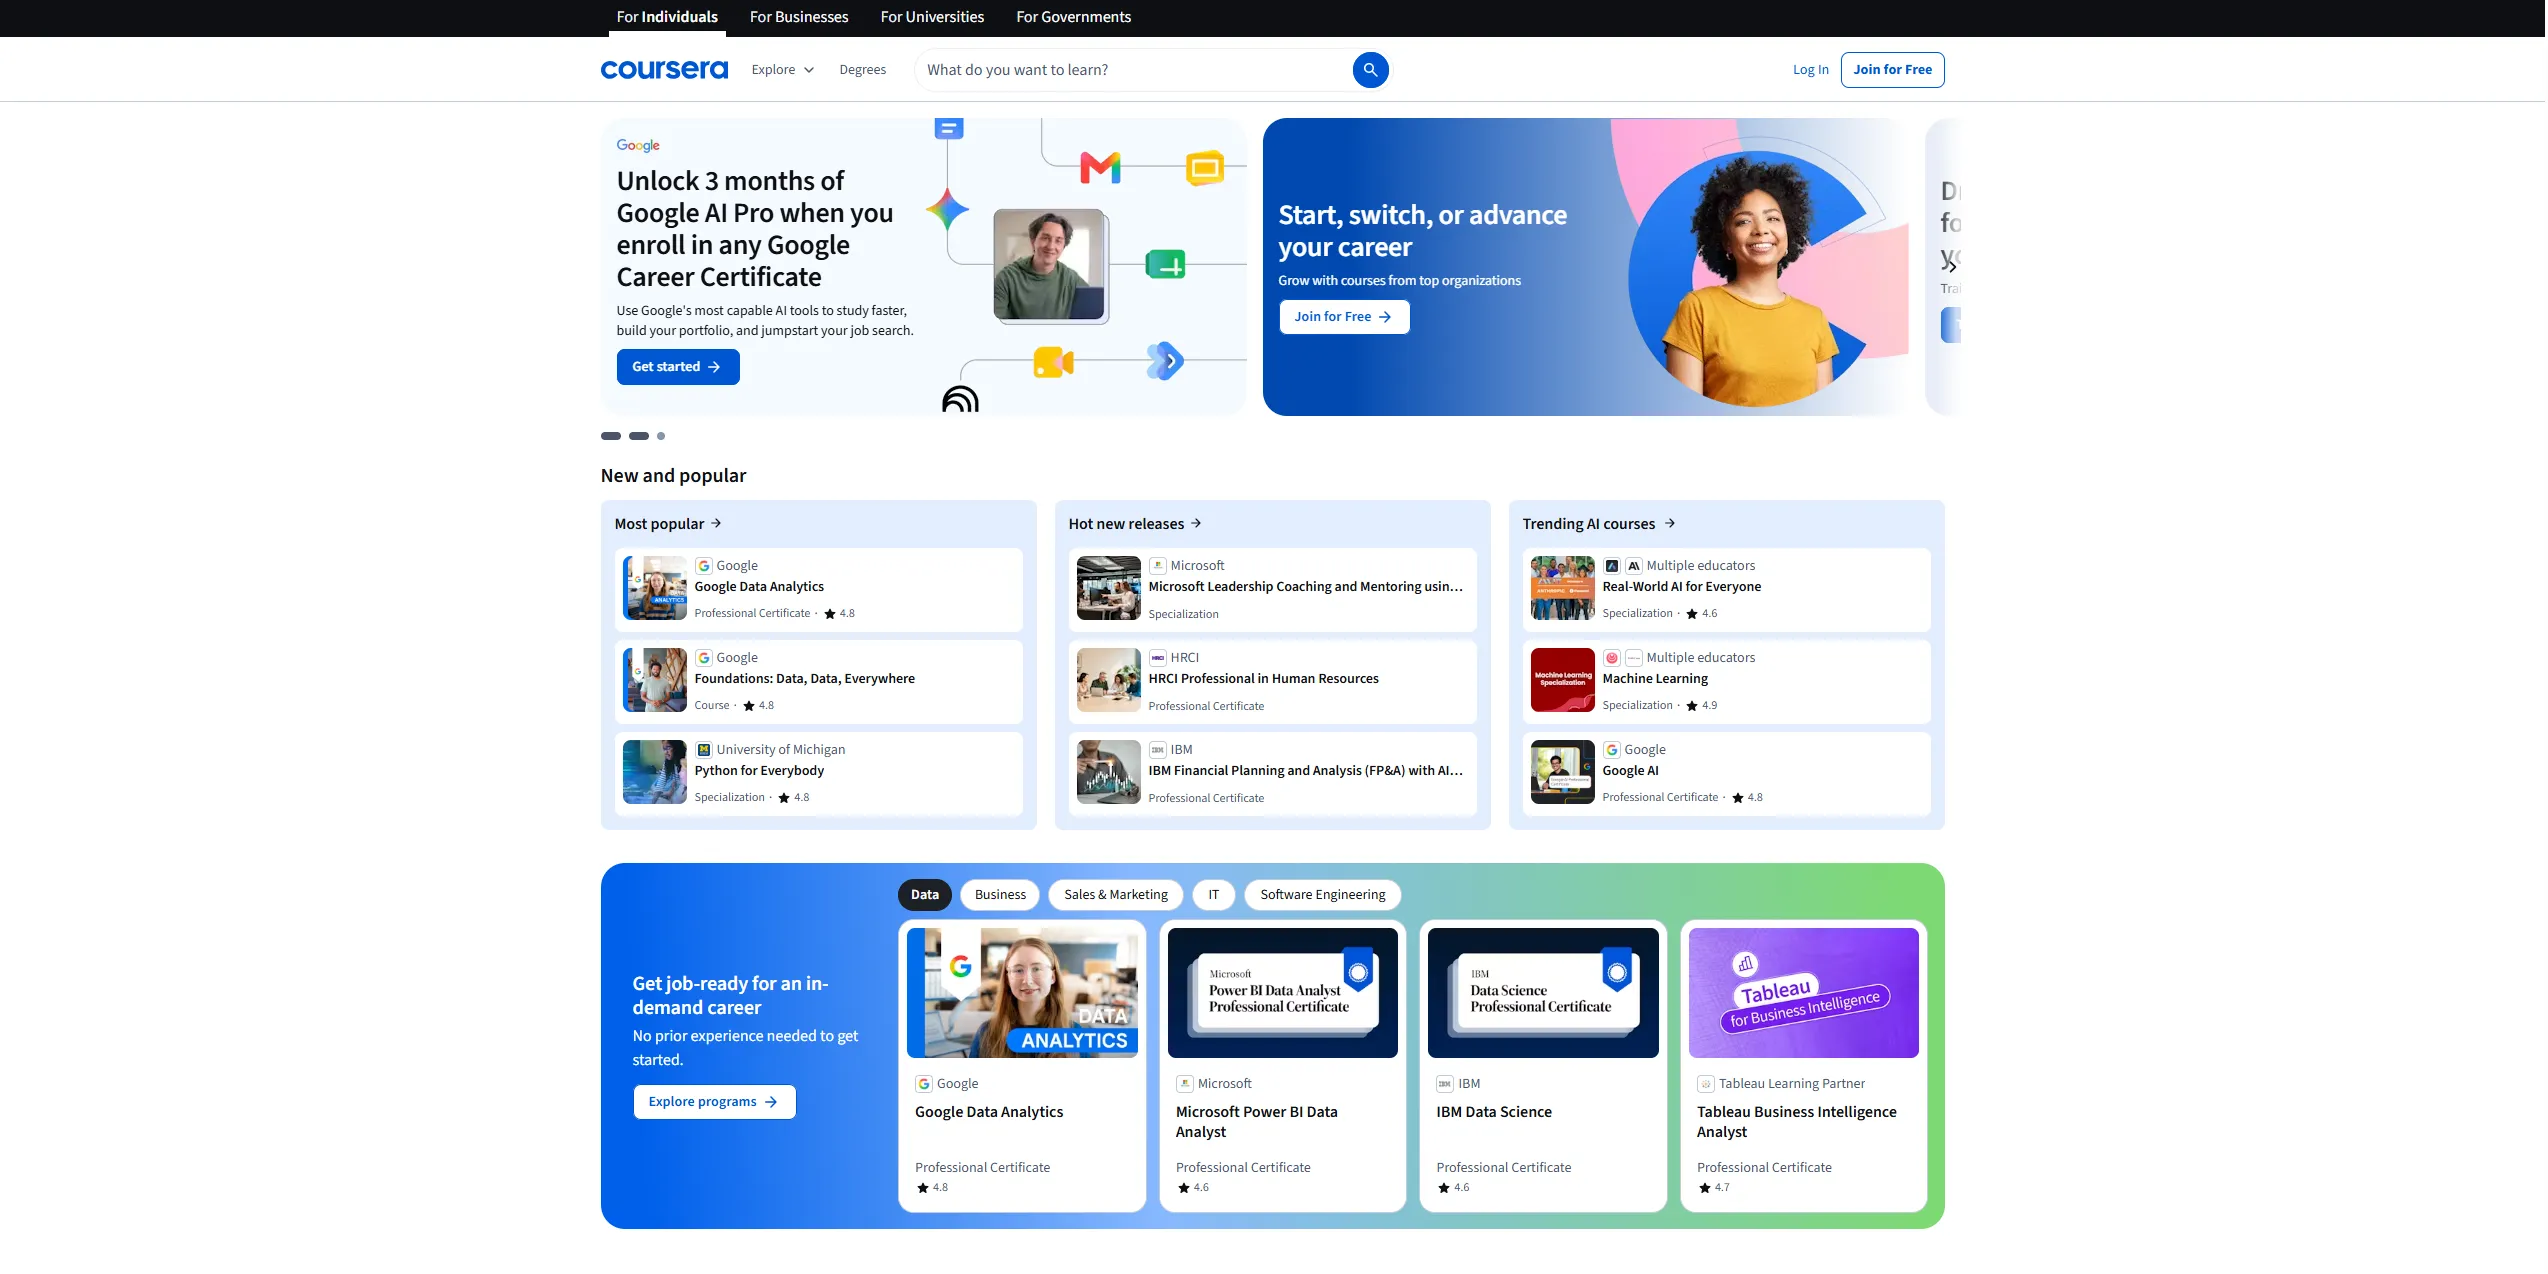Click Google logo on Foundations: Data row
The height and width of the screenshot is (1274, 2548).
[704, 658]
